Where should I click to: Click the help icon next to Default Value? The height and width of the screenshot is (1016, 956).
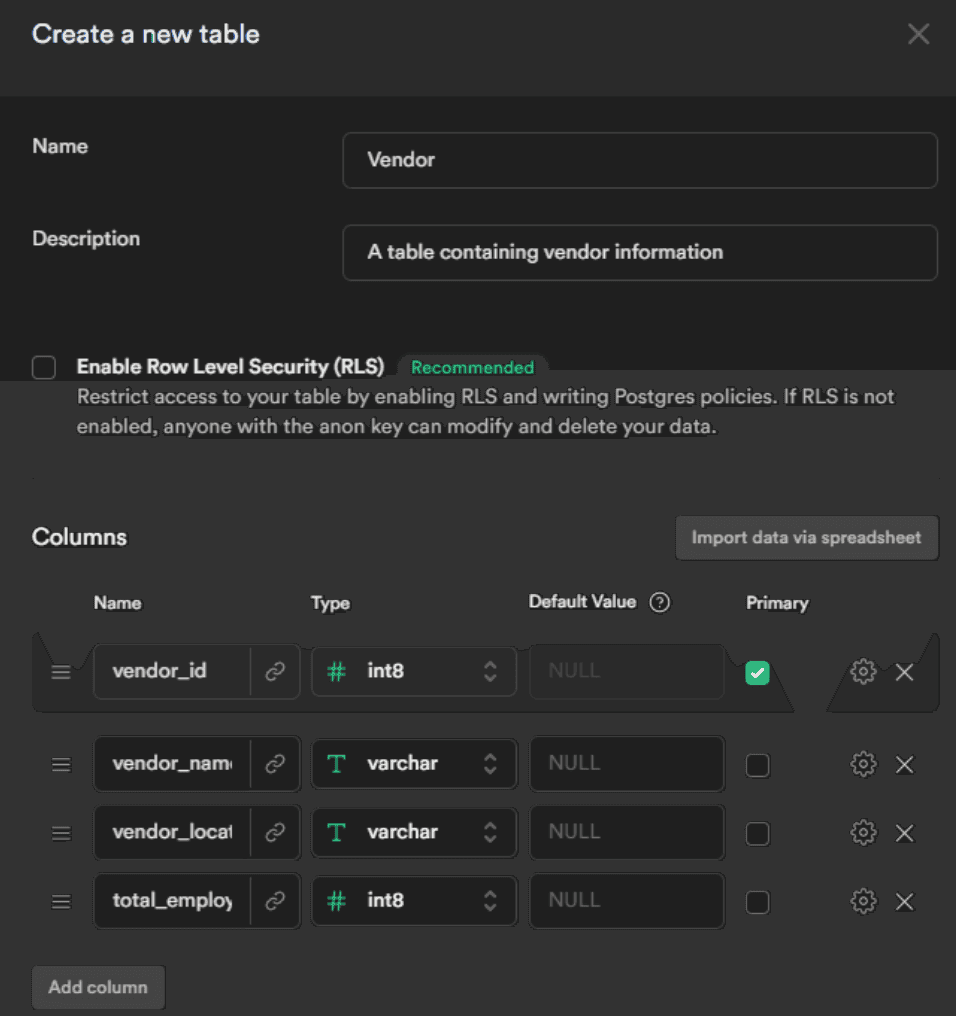pos(659,602)
